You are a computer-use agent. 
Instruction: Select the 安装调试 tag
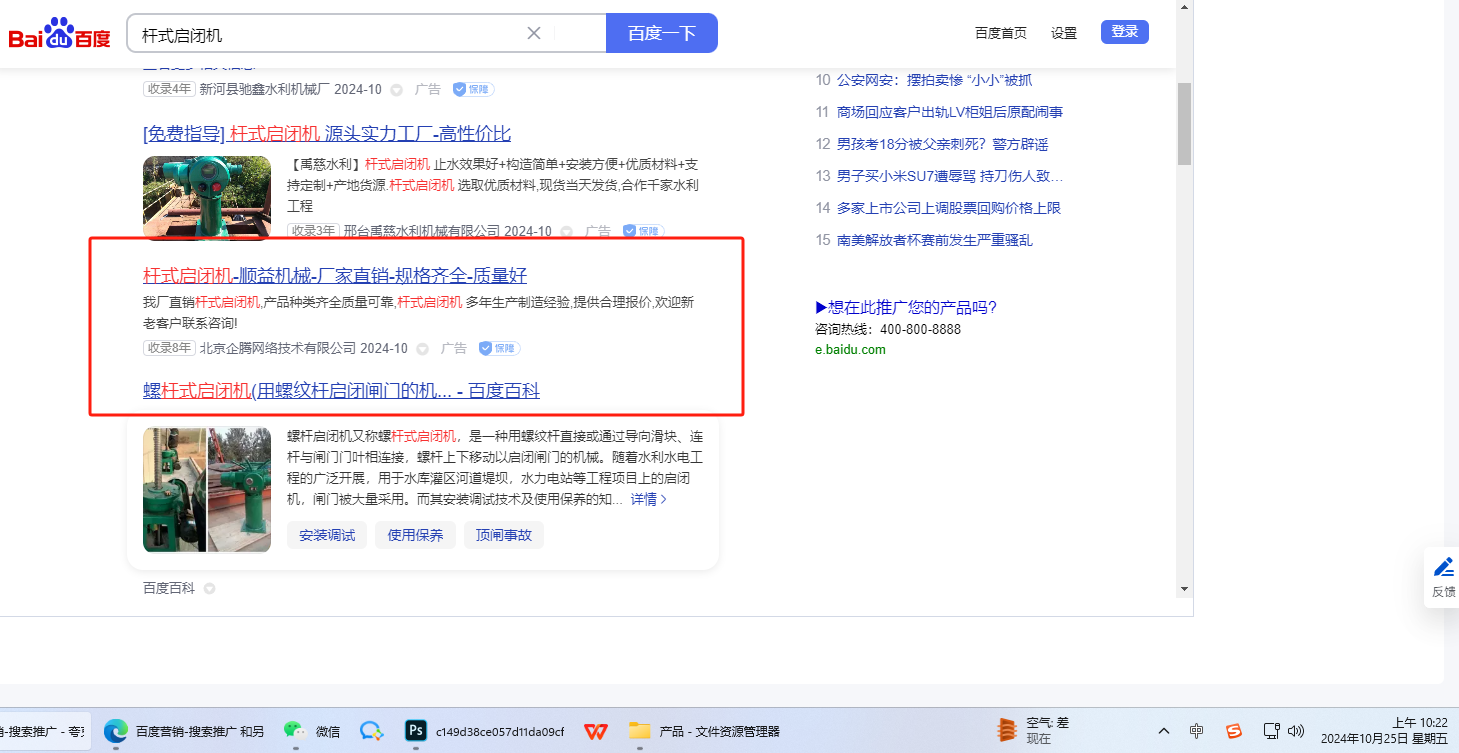click(x=327, y=535)
